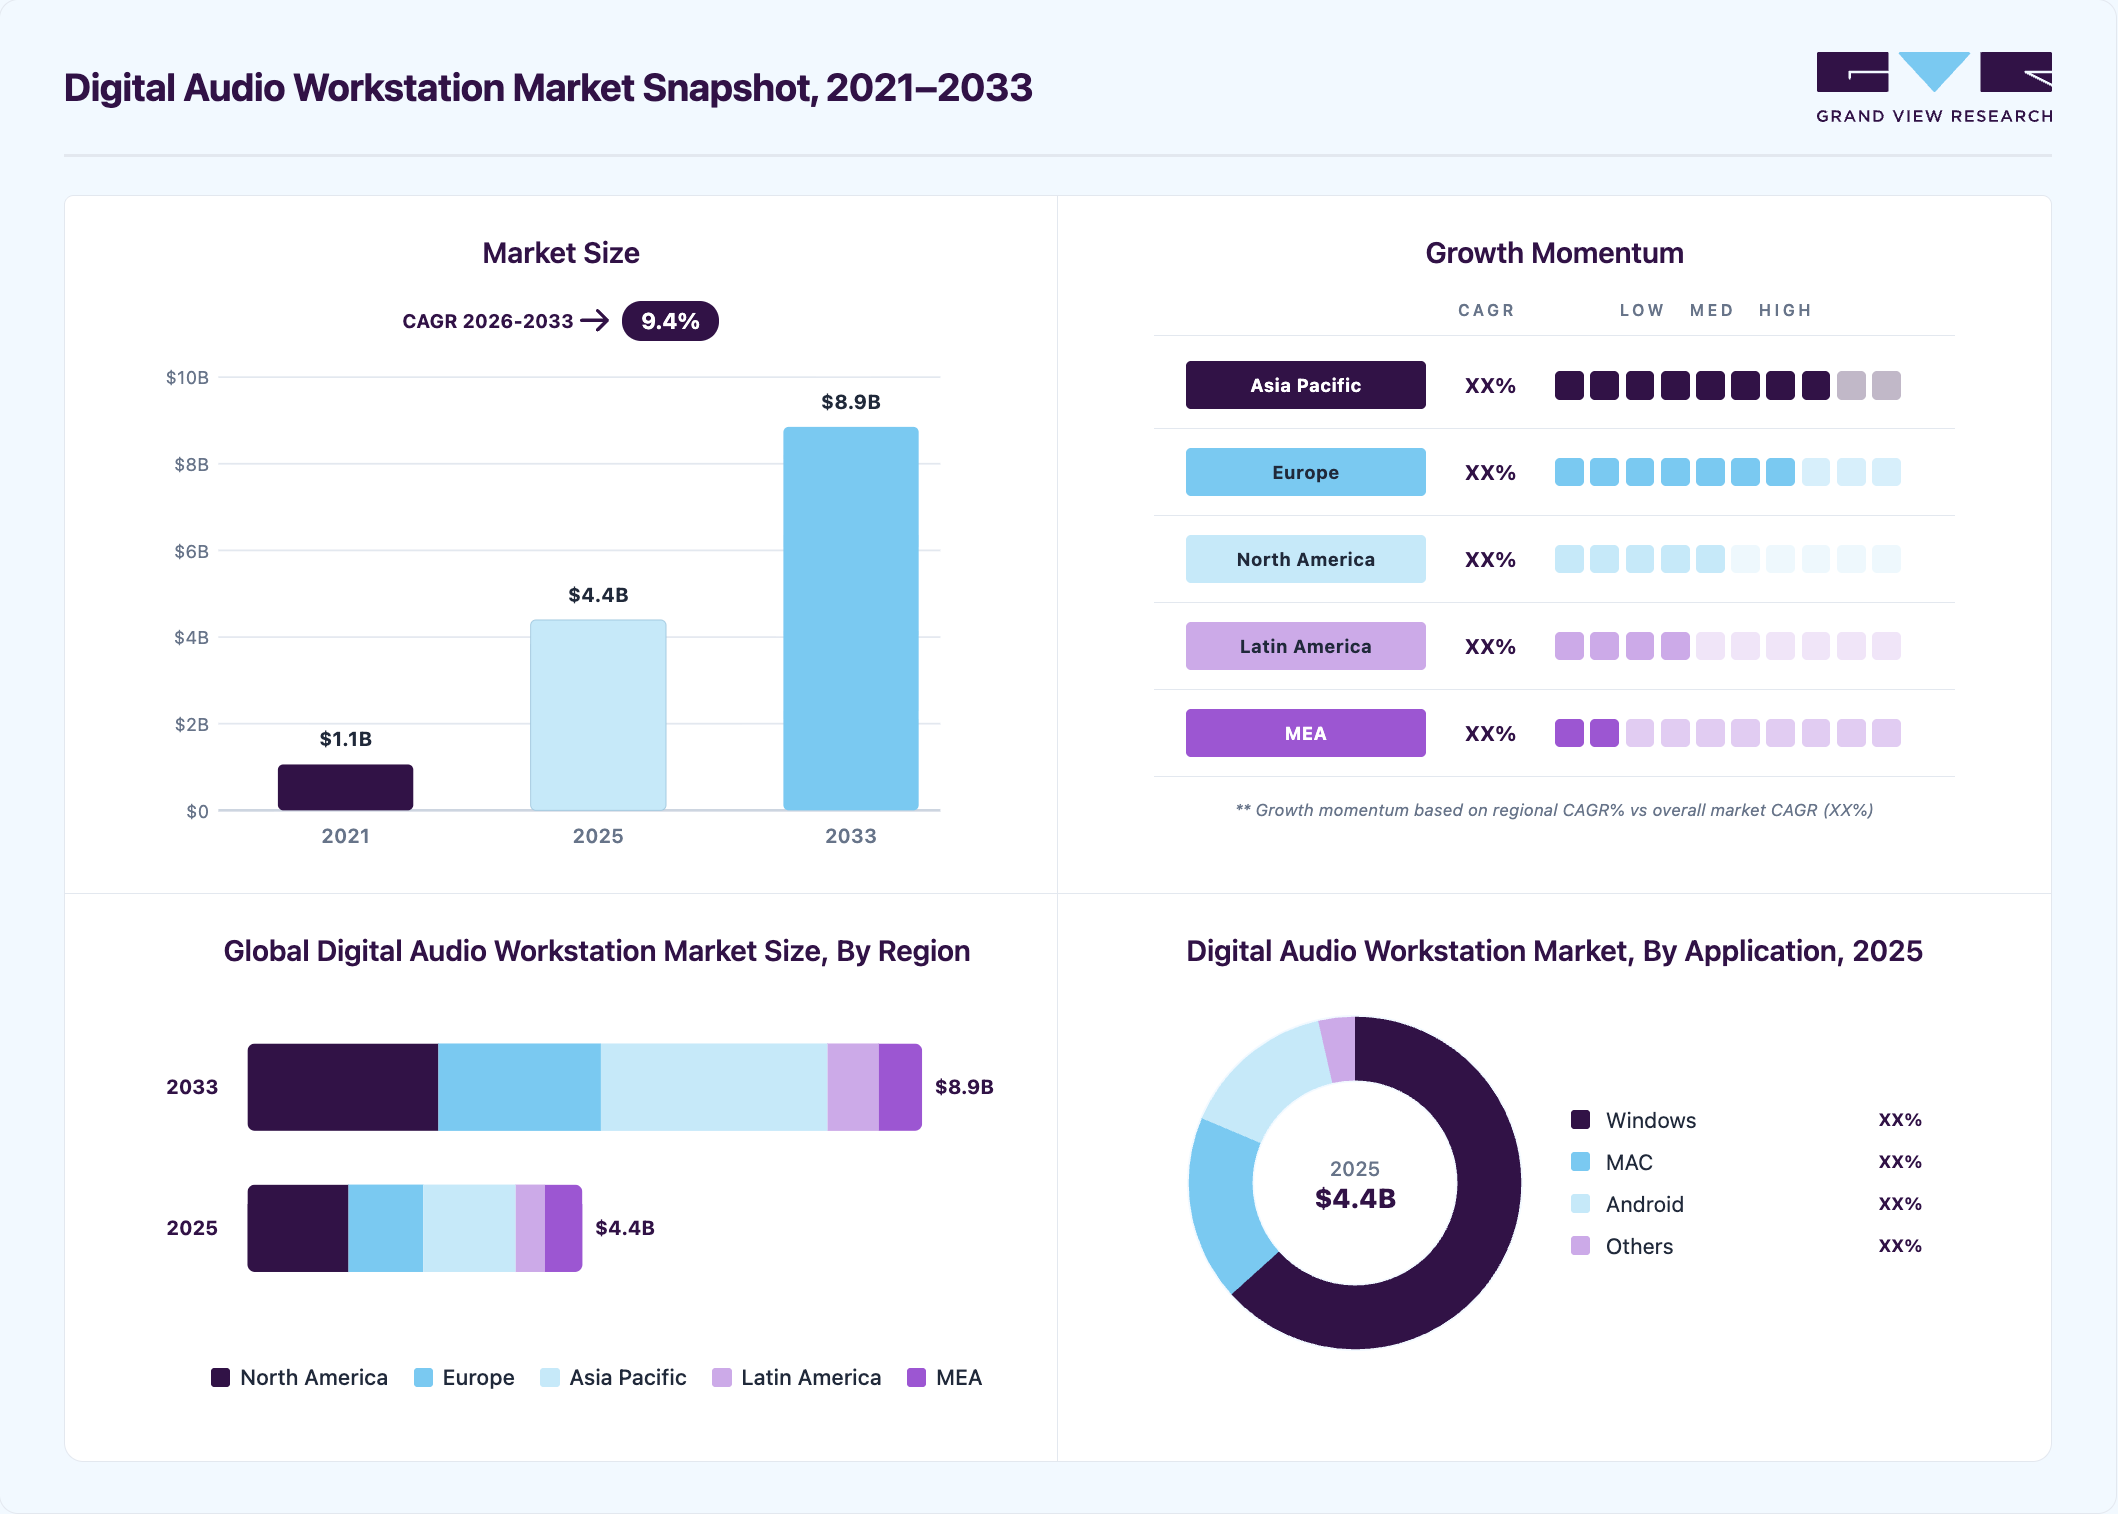Click the Market Size heading
This screenshot has height=1514, width=2118.
(561, 253)
